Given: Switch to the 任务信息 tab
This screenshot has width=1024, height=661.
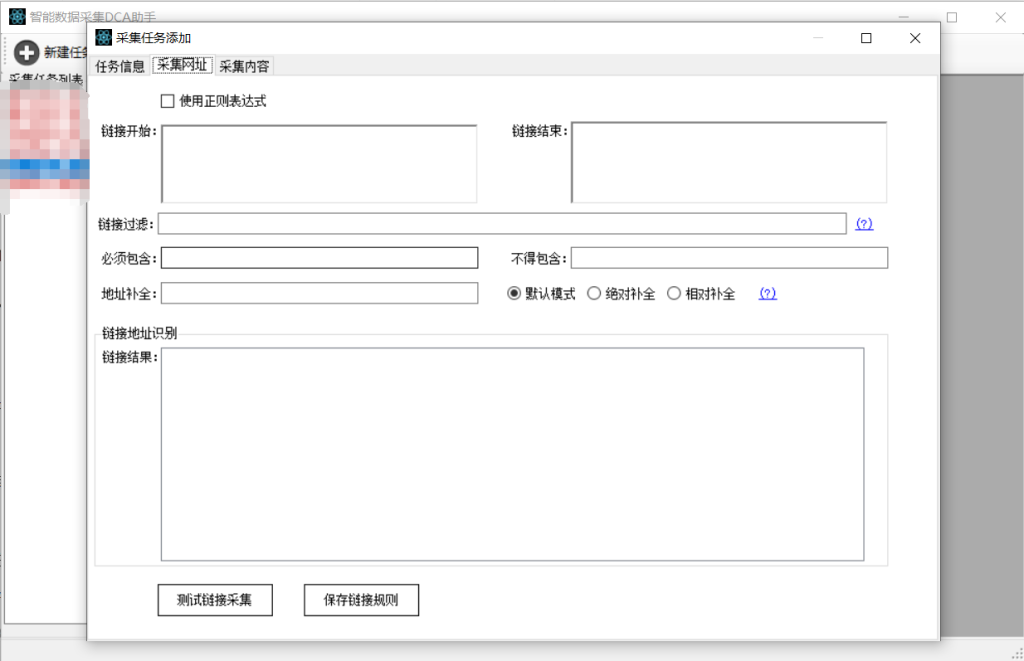Looking at the screenshot, I should tap(120, 66).
